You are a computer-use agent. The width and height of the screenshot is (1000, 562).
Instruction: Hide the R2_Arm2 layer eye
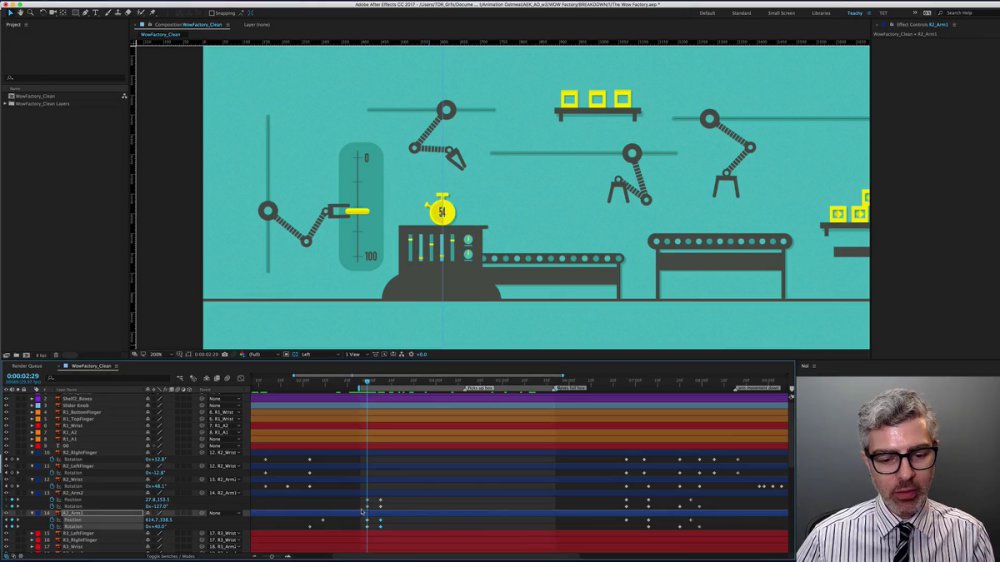pos(6,492)
